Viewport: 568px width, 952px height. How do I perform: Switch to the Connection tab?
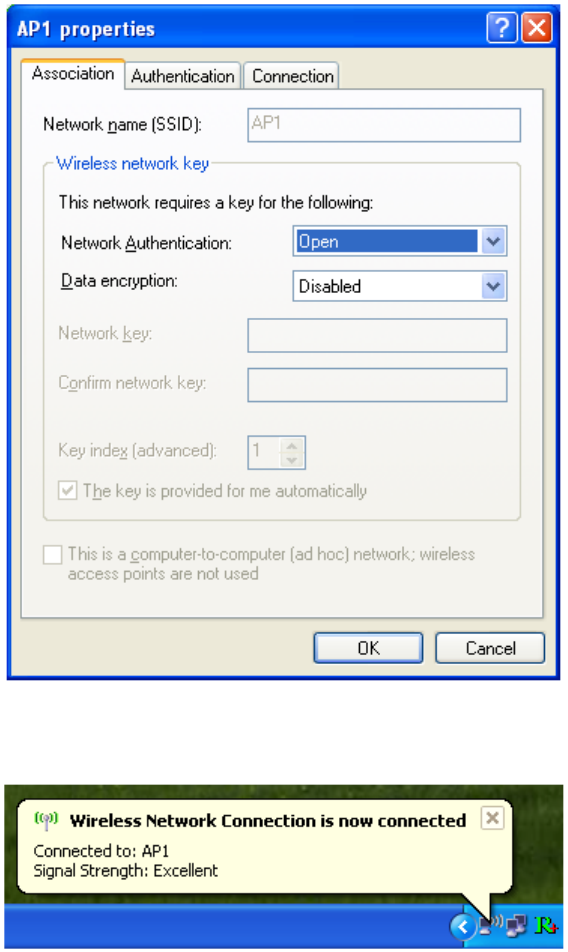pos(292,76)
